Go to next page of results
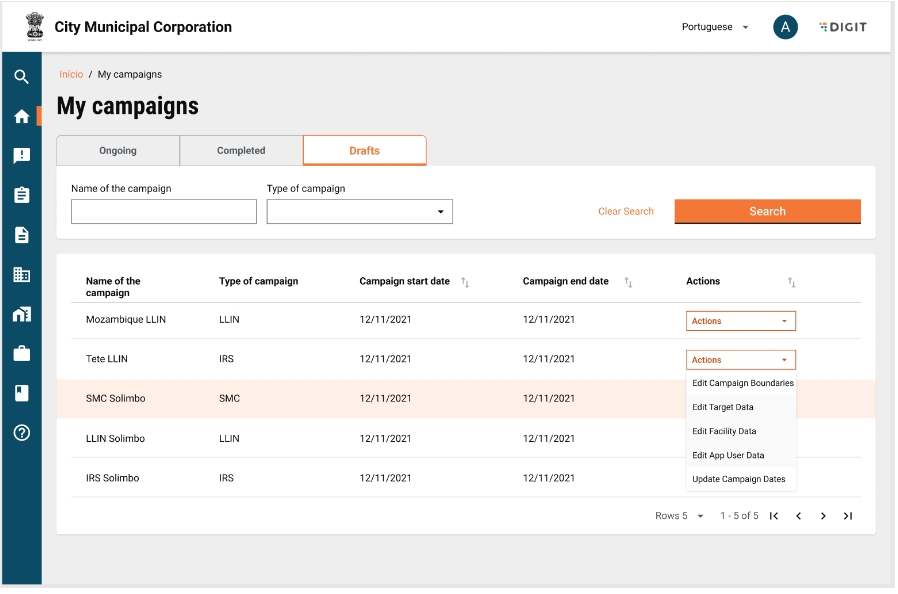Screen dimensions: 898x594 click(x=823, y=516)
